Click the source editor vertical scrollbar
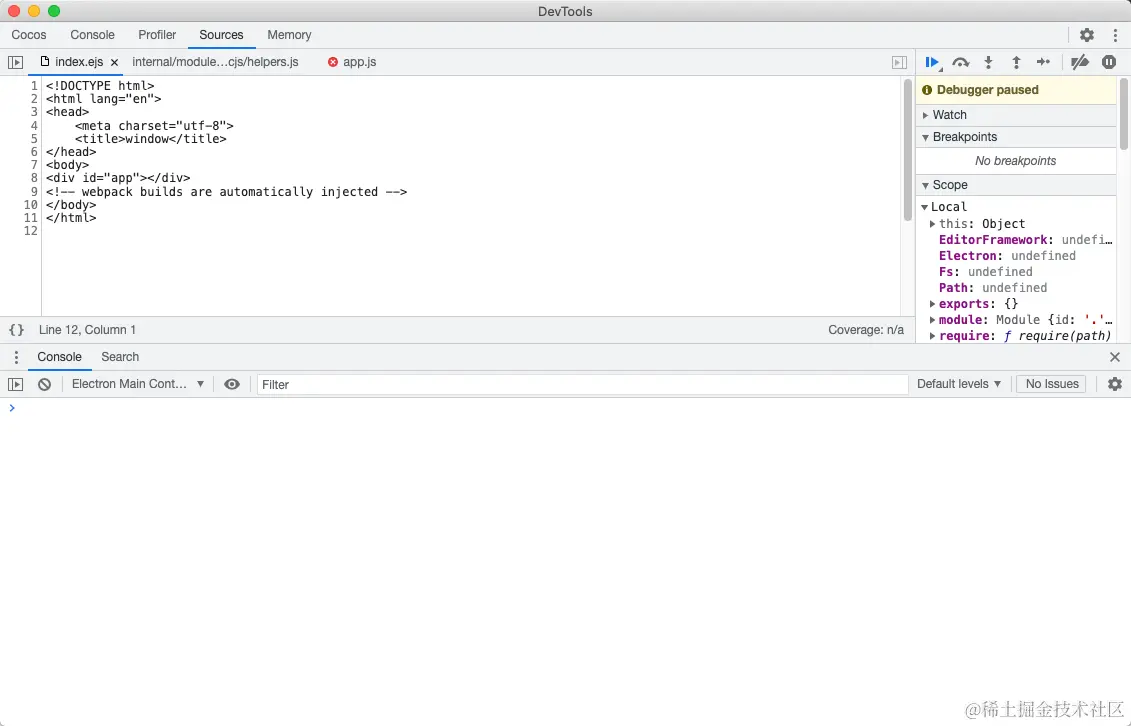Viewport: 1131px width, 726px height. point(907,150)
